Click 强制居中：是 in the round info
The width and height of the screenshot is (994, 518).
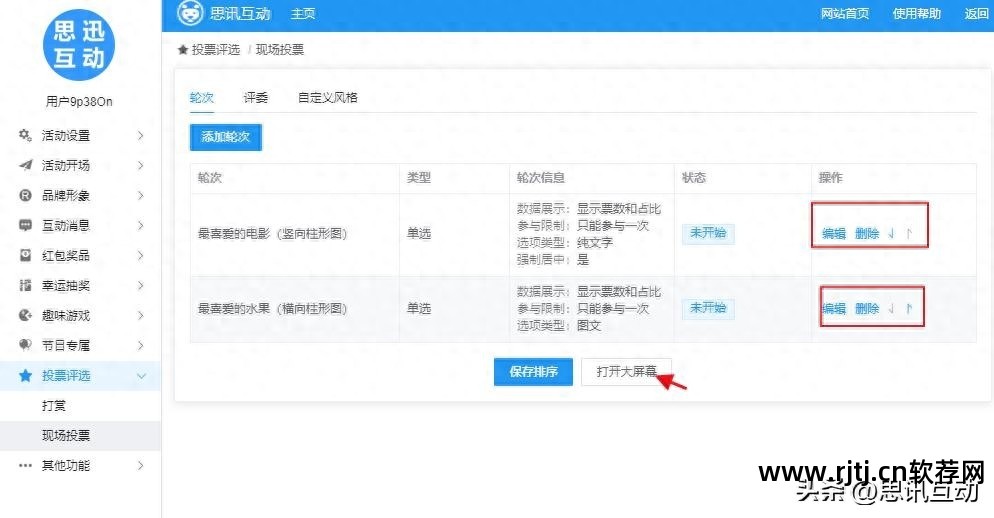pyautogui.click(x=553, y=259)
